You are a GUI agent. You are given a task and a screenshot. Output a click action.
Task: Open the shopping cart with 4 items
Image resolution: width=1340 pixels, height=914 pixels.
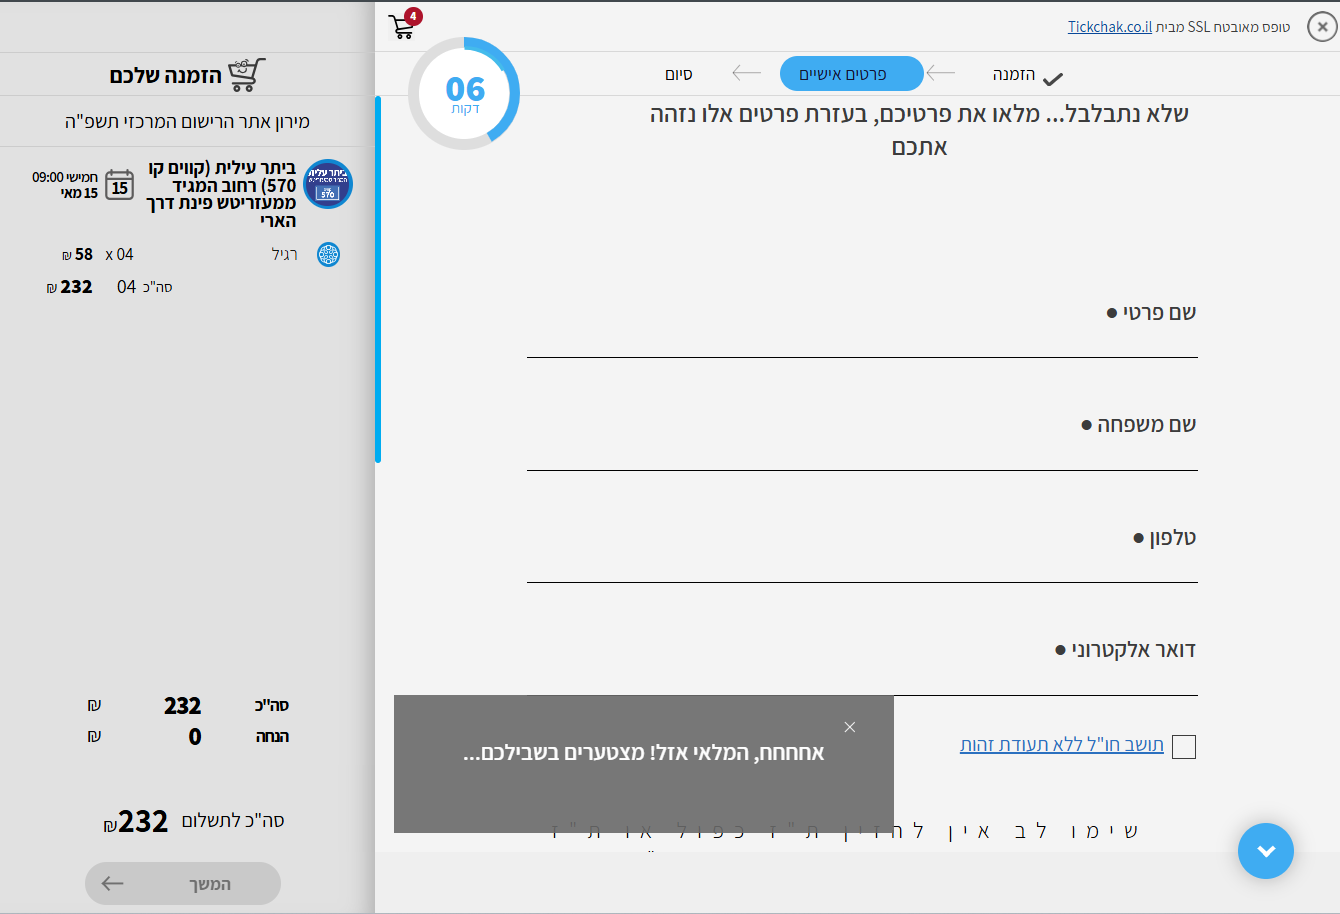[404, 25]
